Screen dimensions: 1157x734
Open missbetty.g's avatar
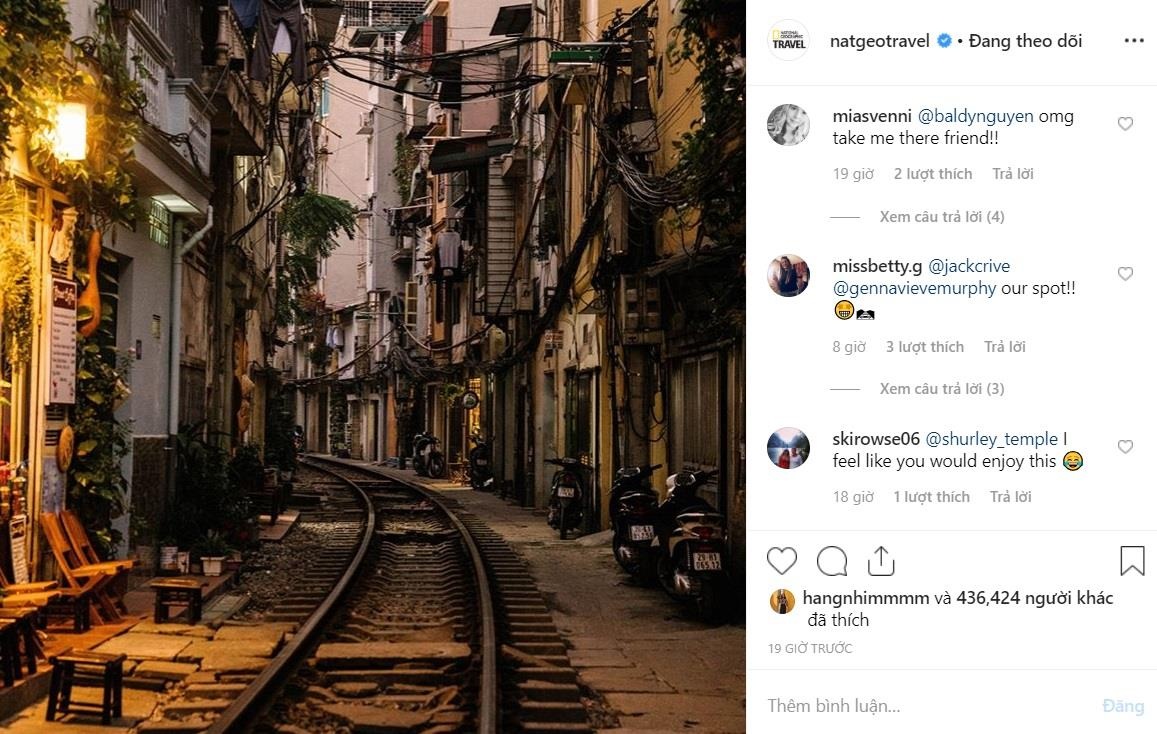click(788, 276)
